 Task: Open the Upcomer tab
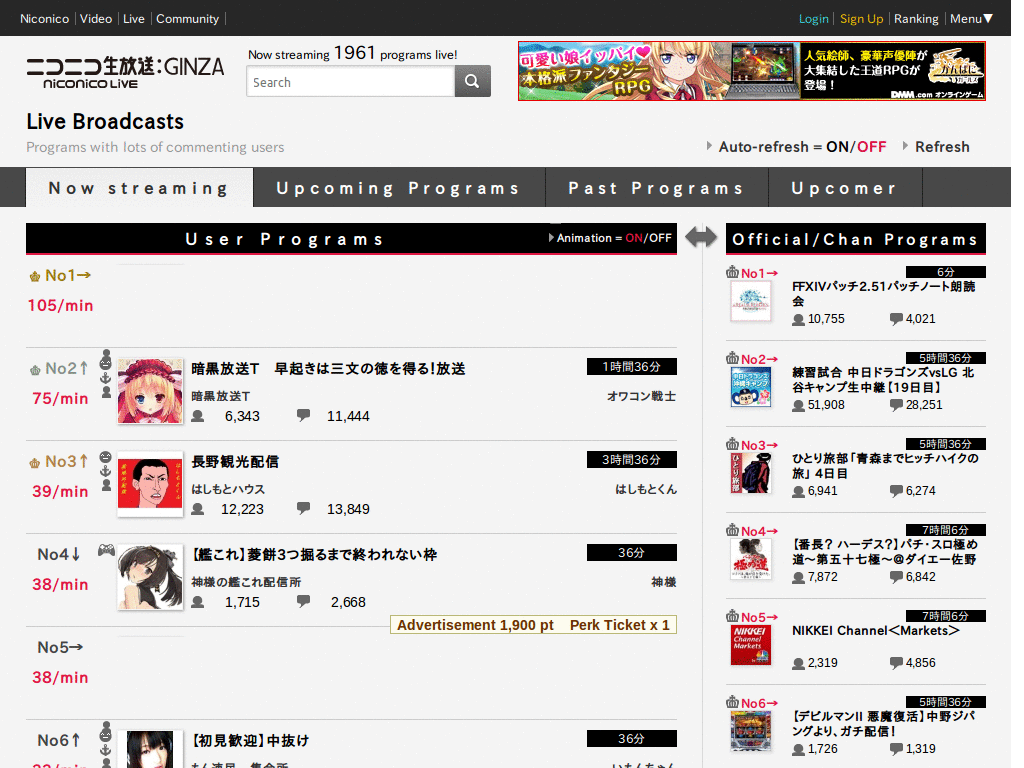[844, 188]
